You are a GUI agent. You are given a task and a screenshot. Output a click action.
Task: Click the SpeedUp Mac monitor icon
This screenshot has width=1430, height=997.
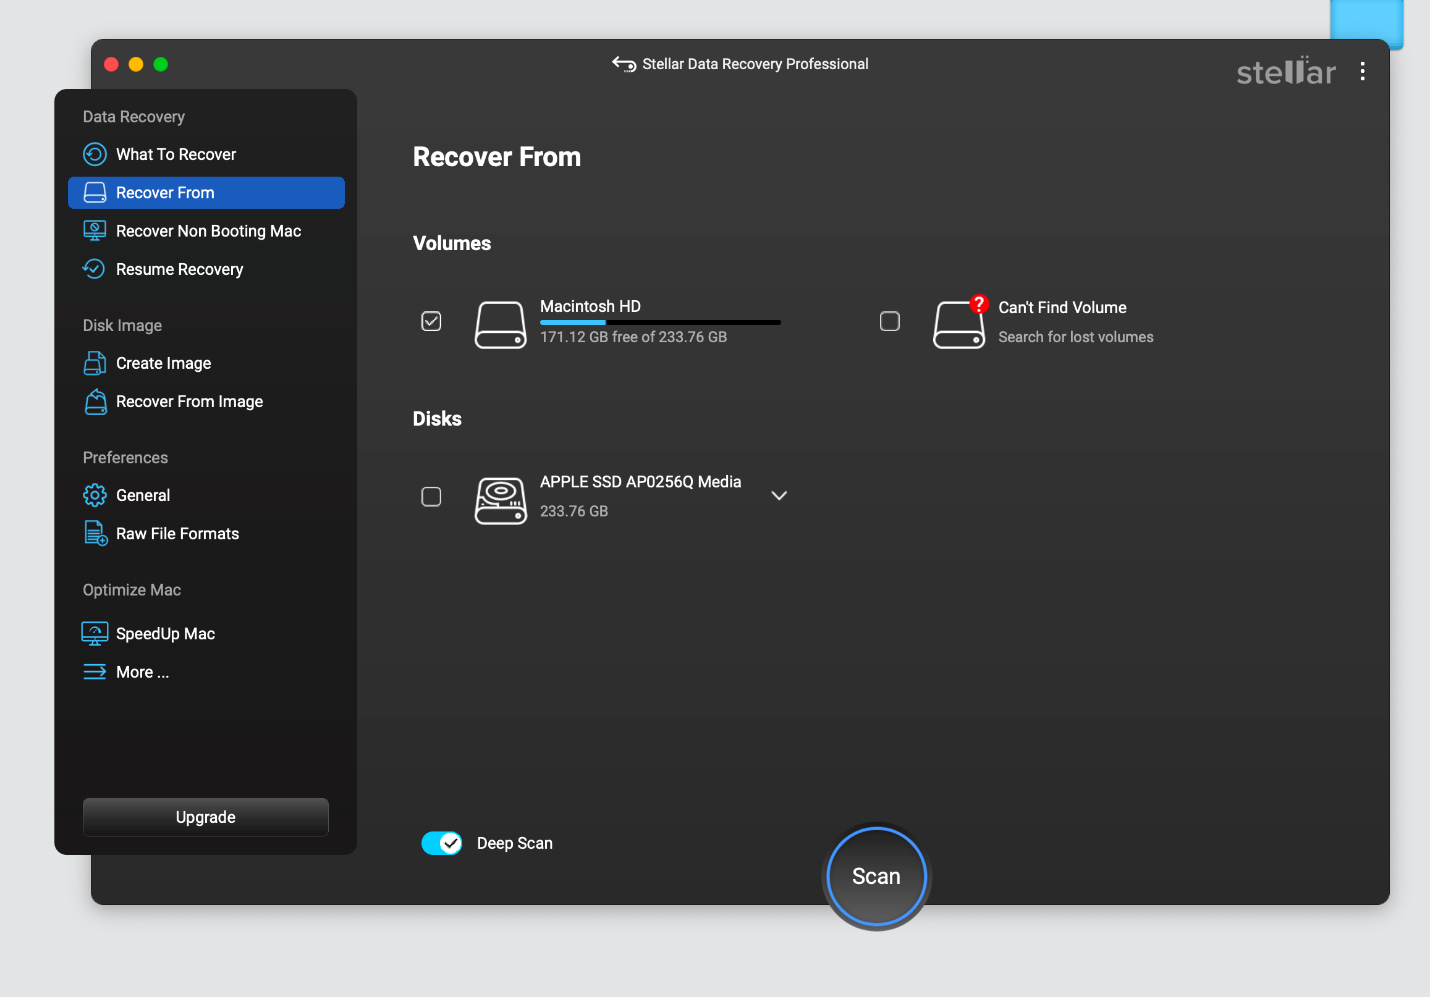94,634
